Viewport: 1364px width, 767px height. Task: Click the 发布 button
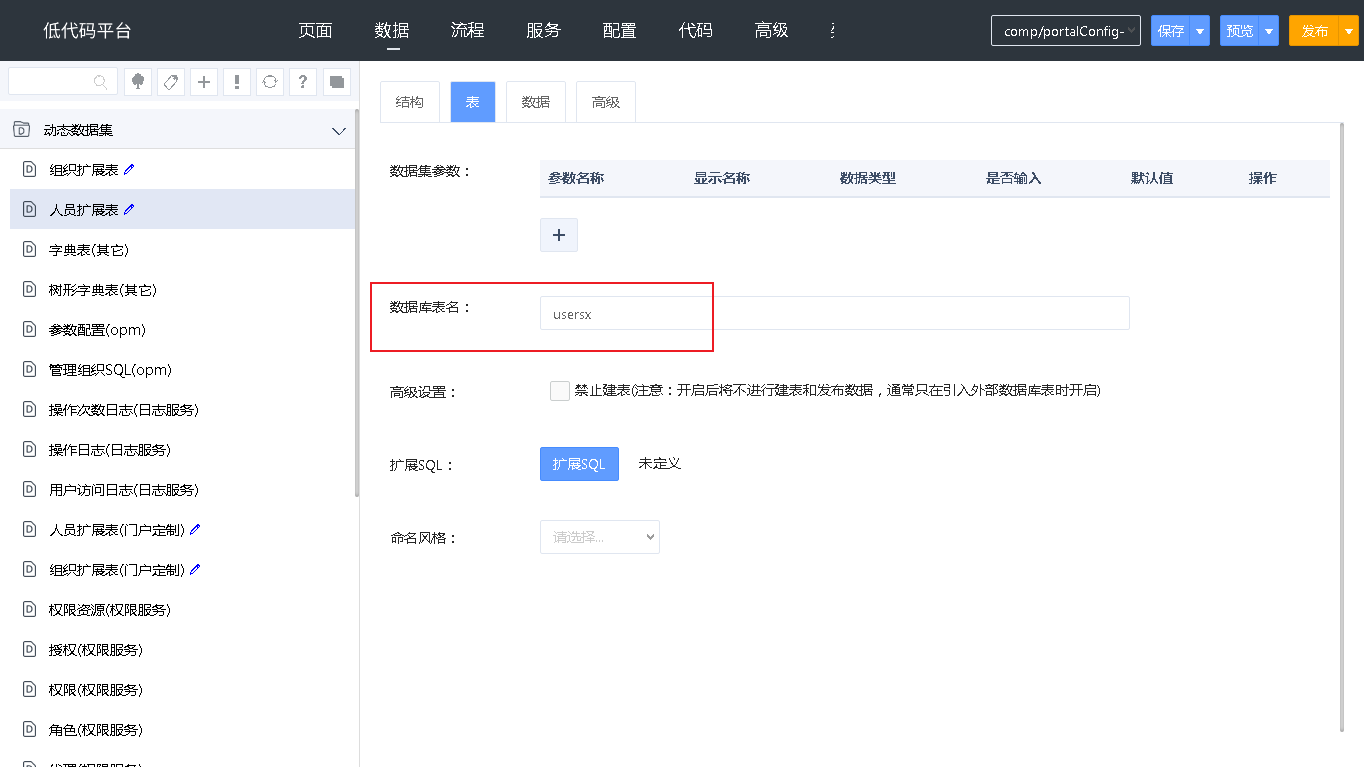(1315, 31)
